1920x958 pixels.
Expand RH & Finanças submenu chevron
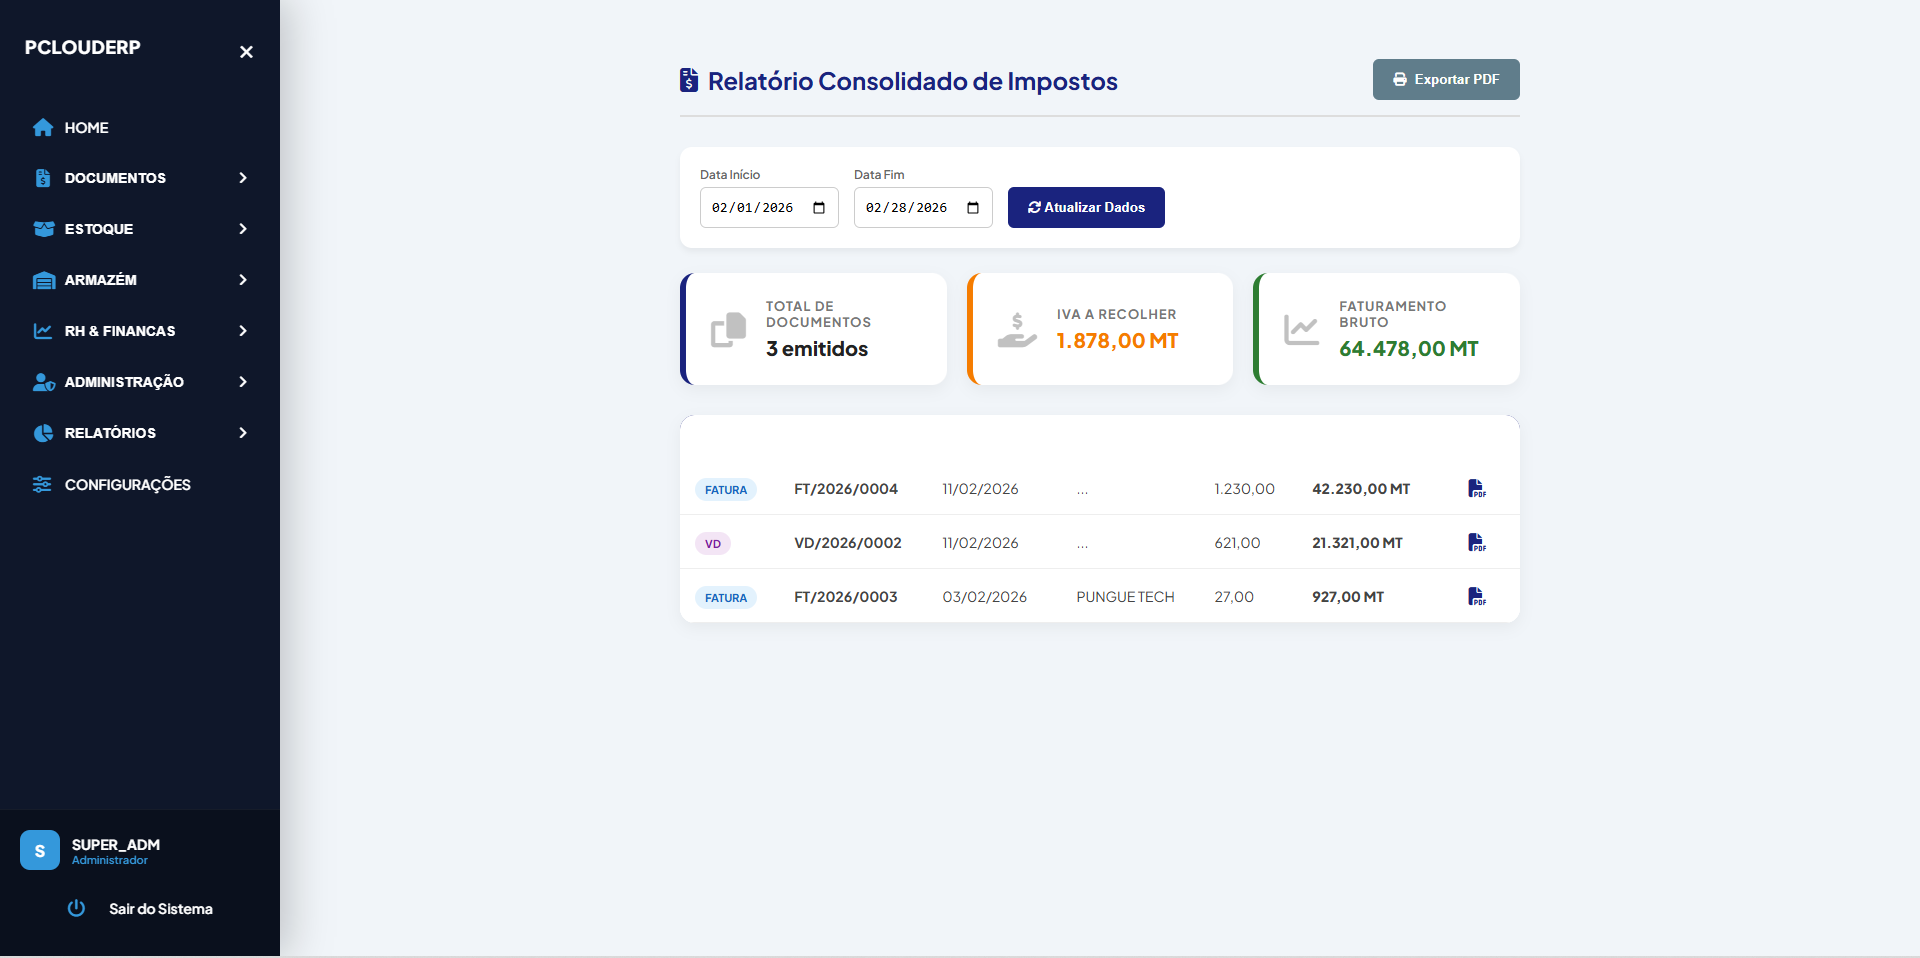pyautogui.click(x=243, y=331)
